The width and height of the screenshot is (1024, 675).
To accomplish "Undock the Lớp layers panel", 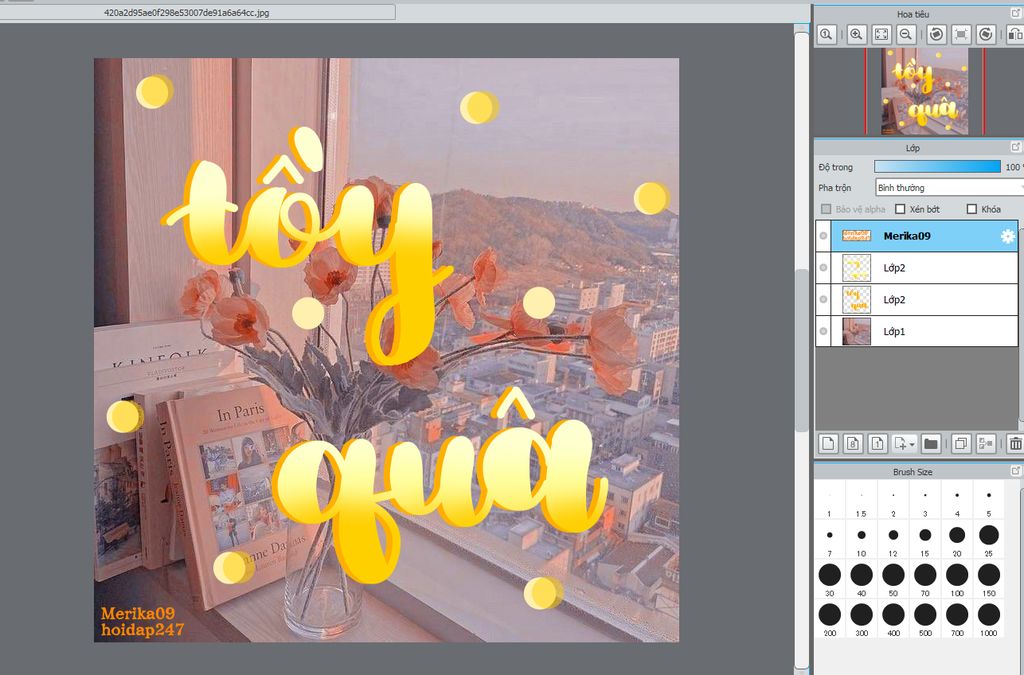I will click(1016, 147).
